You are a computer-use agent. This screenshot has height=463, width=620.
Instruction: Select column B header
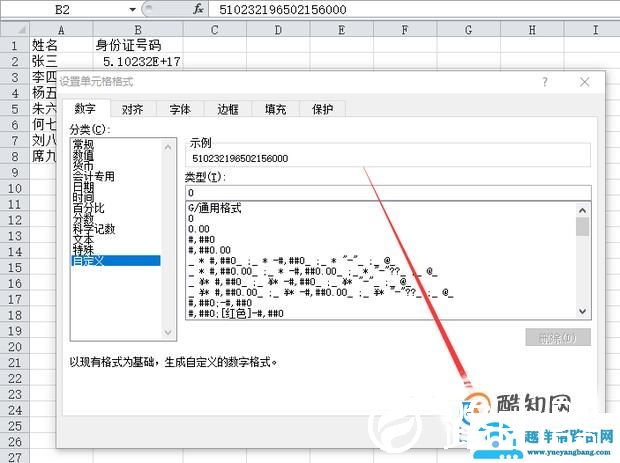tap(138, 30)
